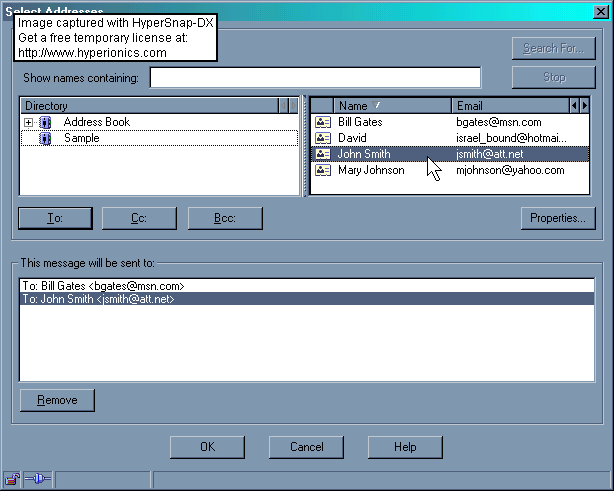This screenshot has height=491, width=614.
Task: Add the selected contact with Bcc: button
Action: click(x=225, y=218)
